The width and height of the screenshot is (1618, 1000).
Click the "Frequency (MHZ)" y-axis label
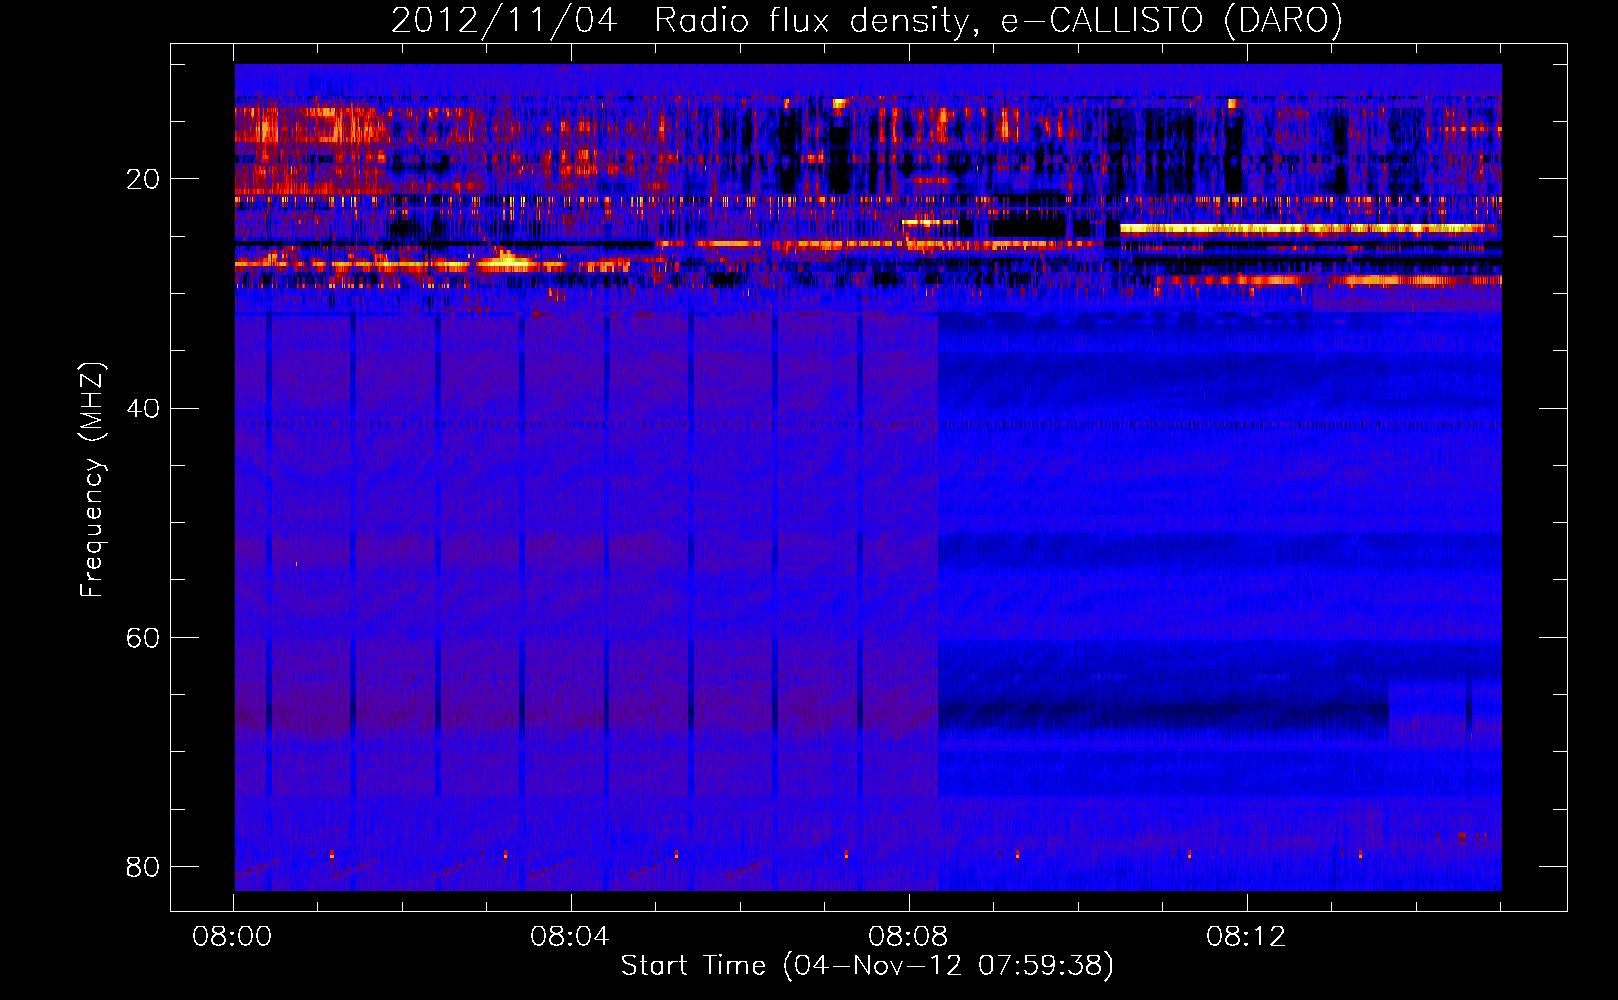[92, 480]
